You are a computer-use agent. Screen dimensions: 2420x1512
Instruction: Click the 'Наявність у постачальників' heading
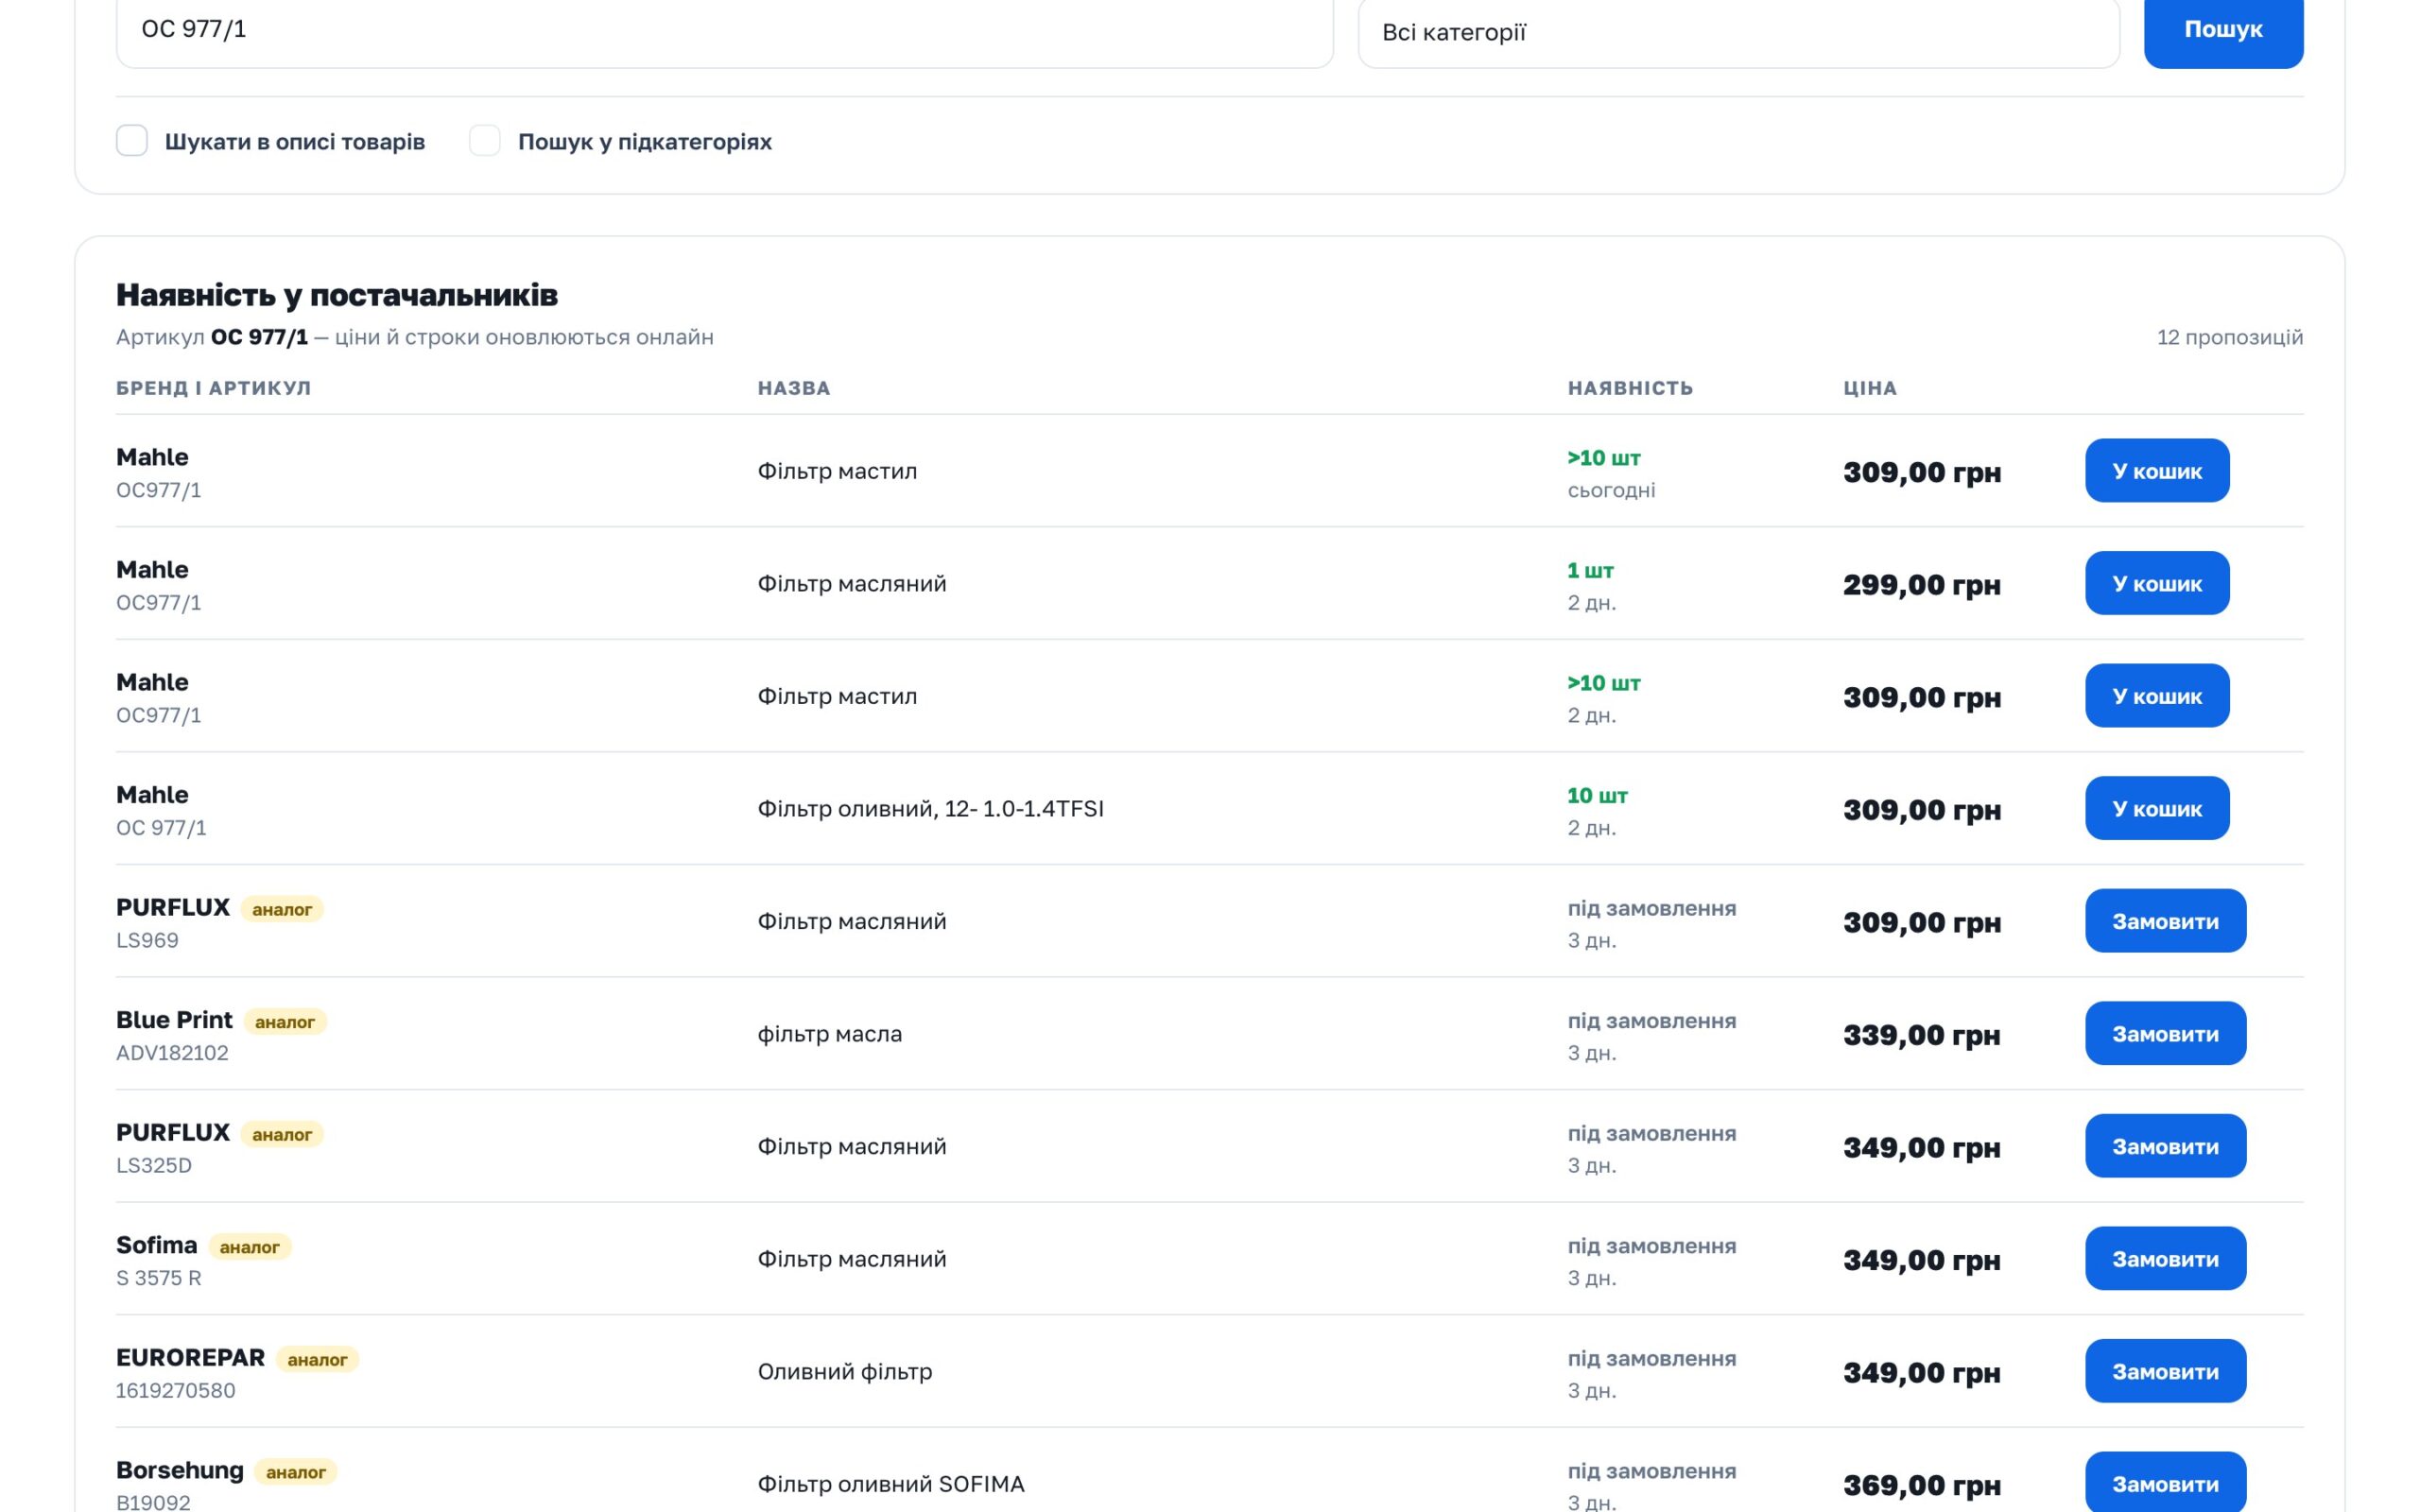pyautogui.click(x=337, y=295)
